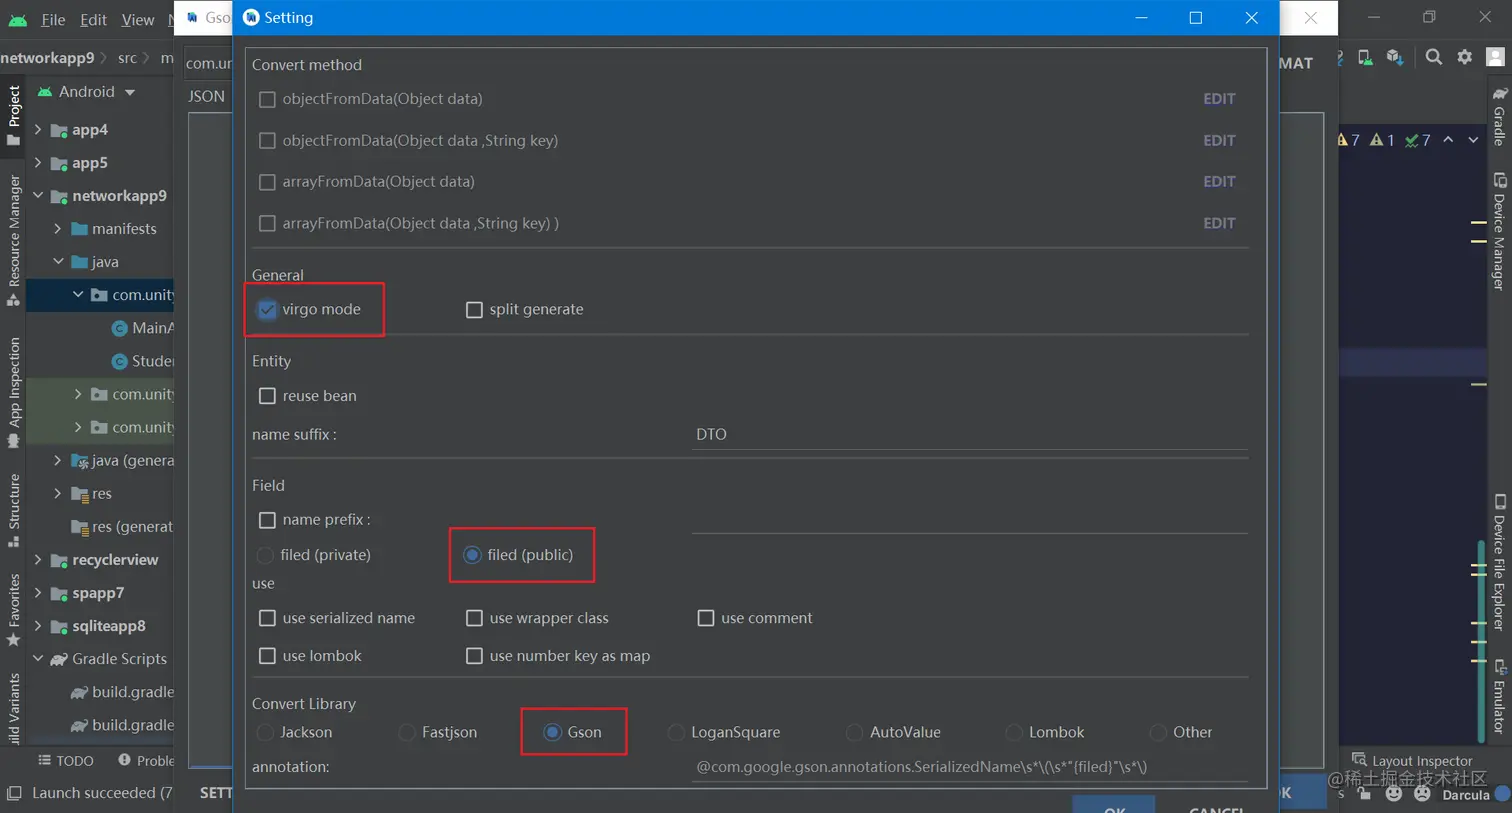
Task: Collapse Gradle Scripts node
Action: [38, 658]
